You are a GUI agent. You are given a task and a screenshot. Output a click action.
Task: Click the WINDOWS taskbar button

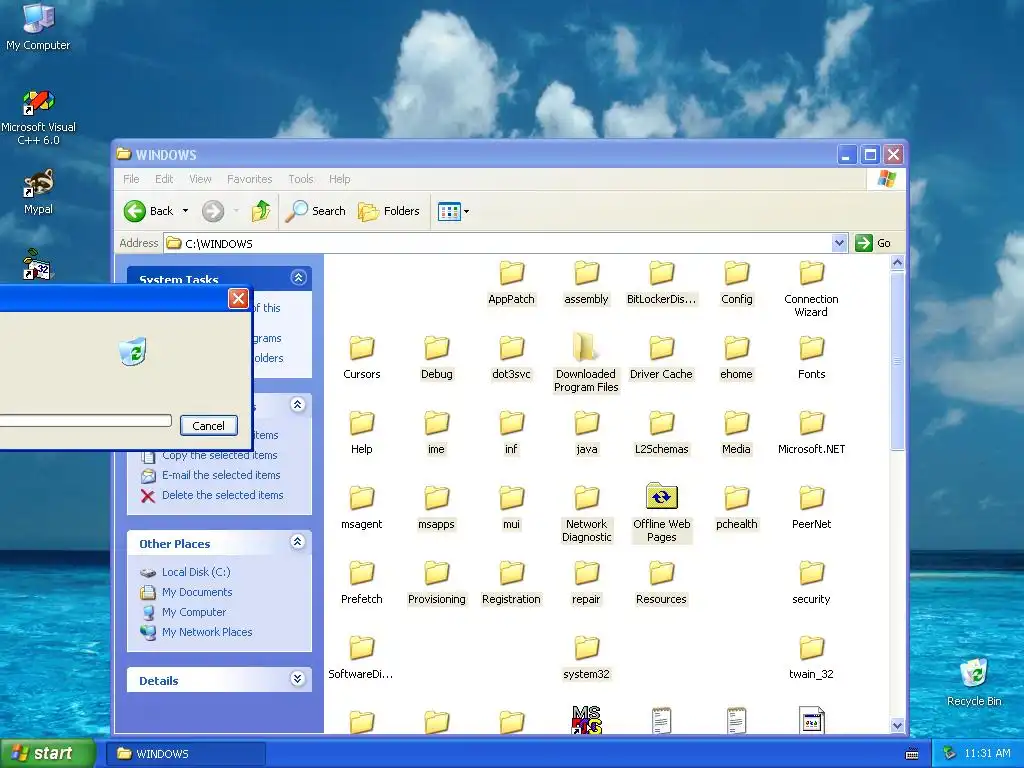point(186,754)
